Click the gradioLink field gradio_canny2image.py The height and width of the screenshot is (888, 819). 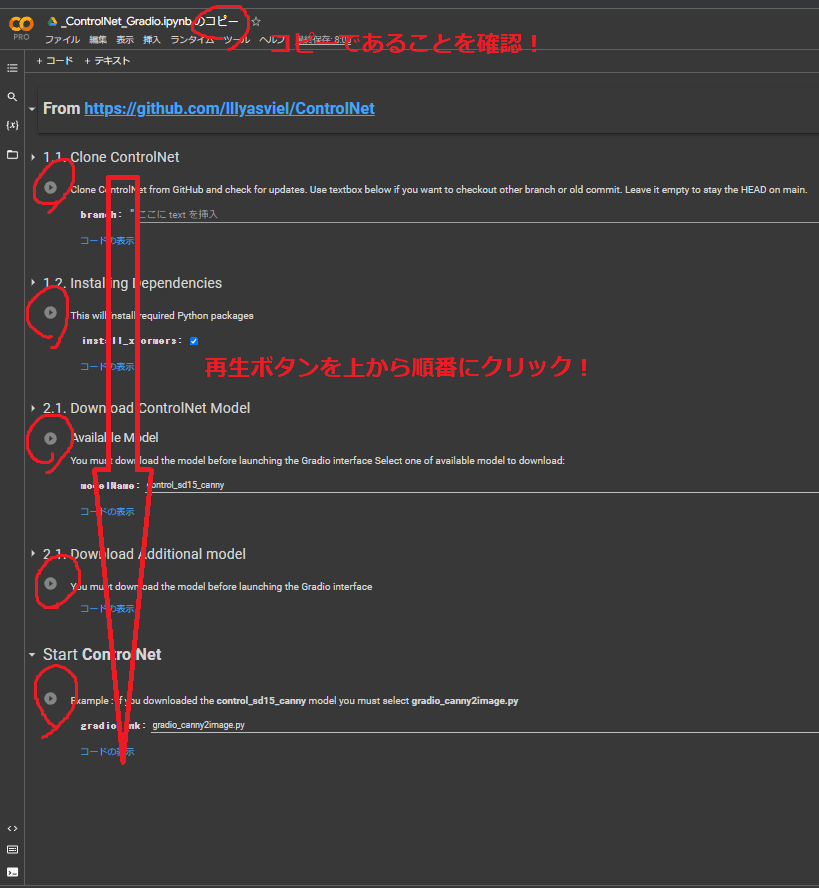[484, 725]
